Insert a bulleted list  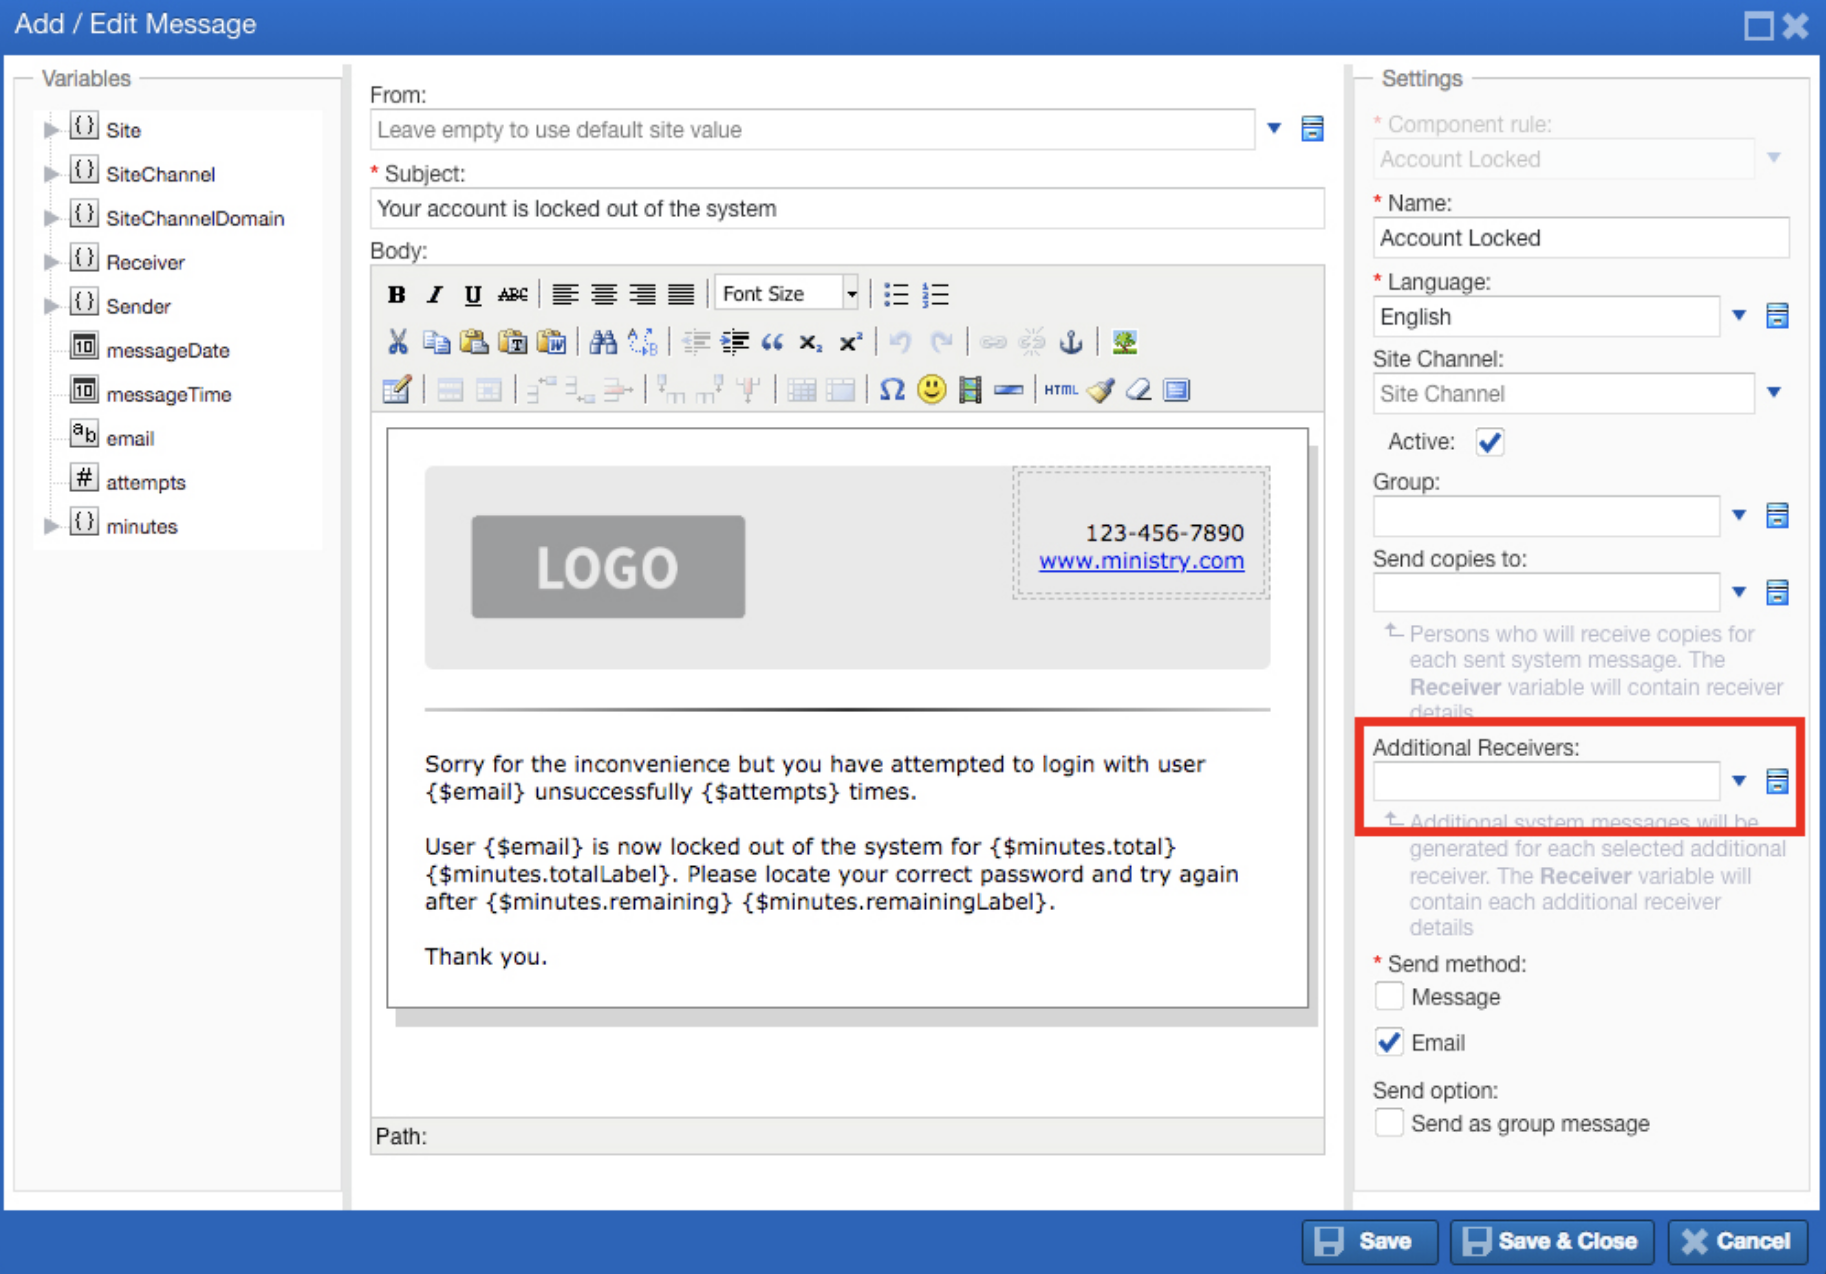coord(896,294)
